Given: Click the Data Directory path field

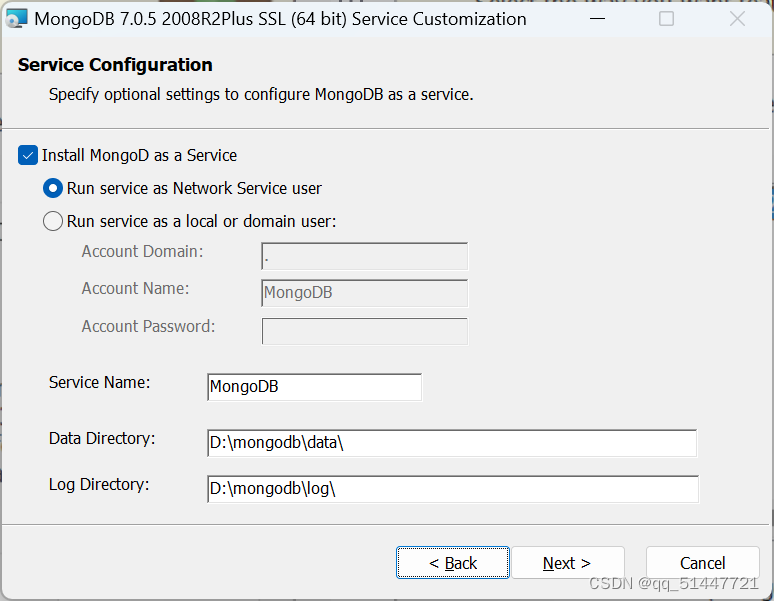Looking at the screenshot, I should point(452,443).
